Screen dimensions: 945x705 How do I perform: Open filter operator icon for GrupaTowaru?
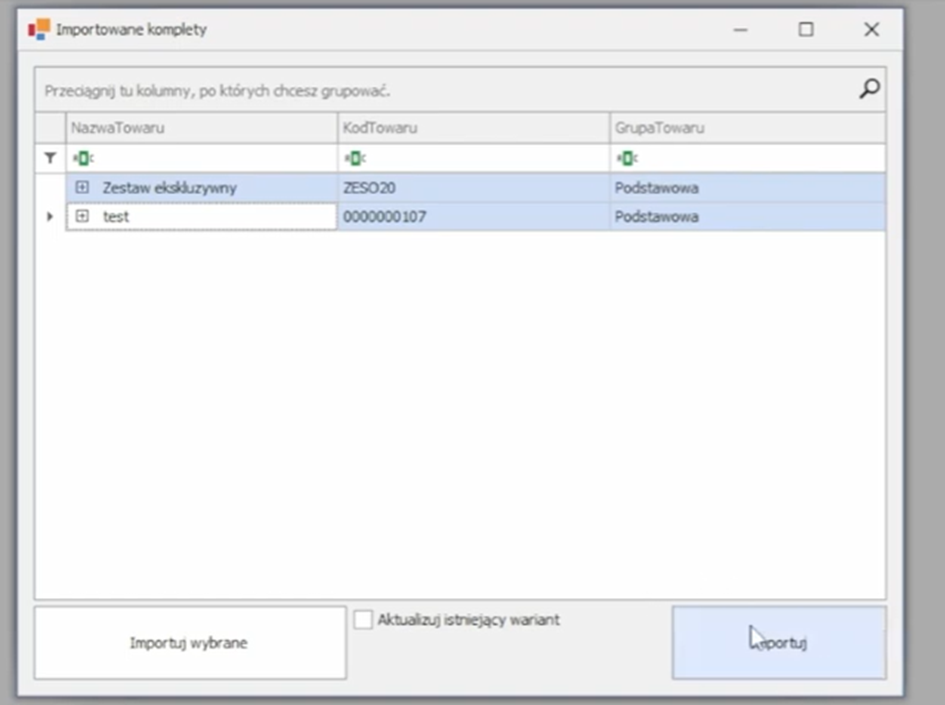click(626, 158)
